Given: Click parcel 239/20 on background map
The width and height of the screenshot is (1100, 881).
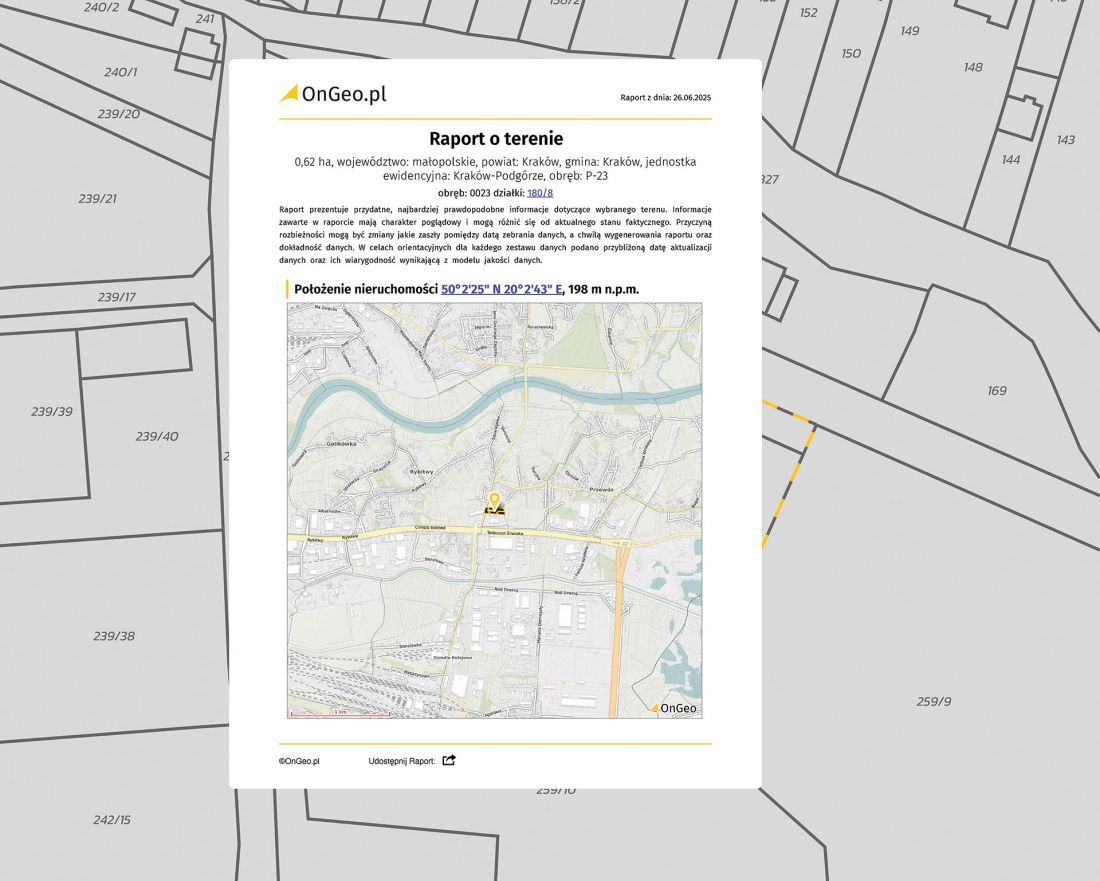Looking at the screenshot, I should point(119,114).
